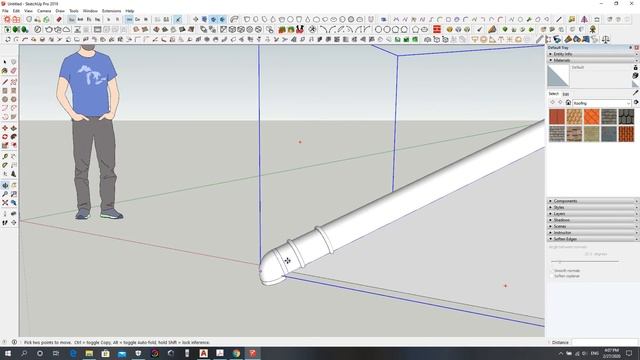Choose the Tape Measure tool
This screenshot has width=640, height=360.
click(5, 156)
